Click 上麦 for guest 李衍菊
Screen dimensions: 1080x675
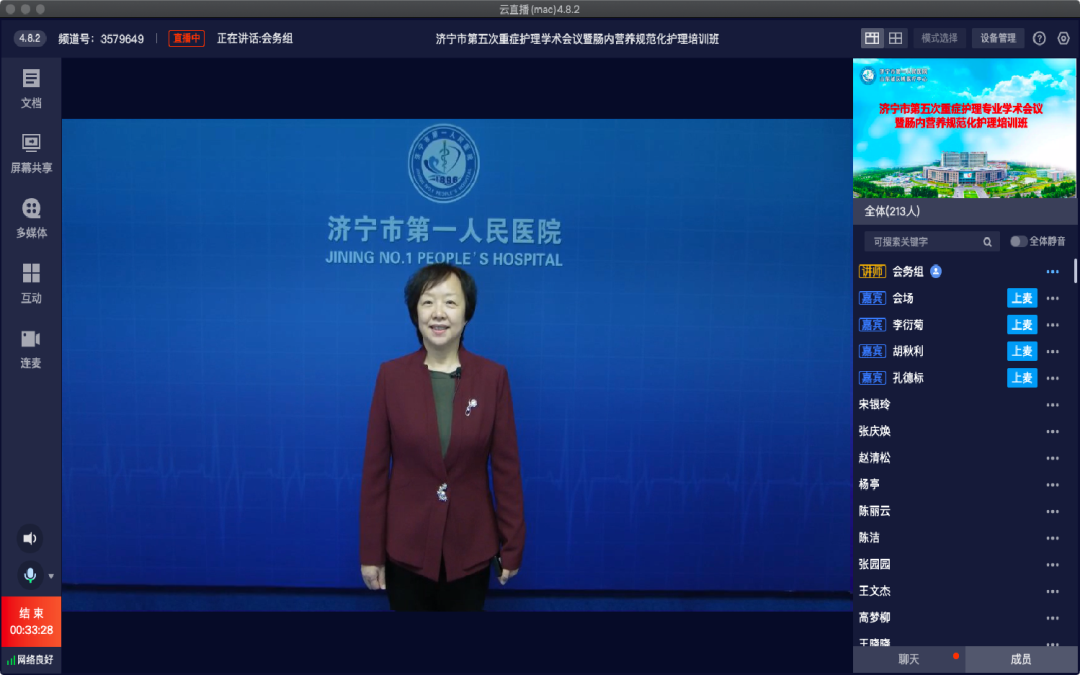[x=1022, y=324]
